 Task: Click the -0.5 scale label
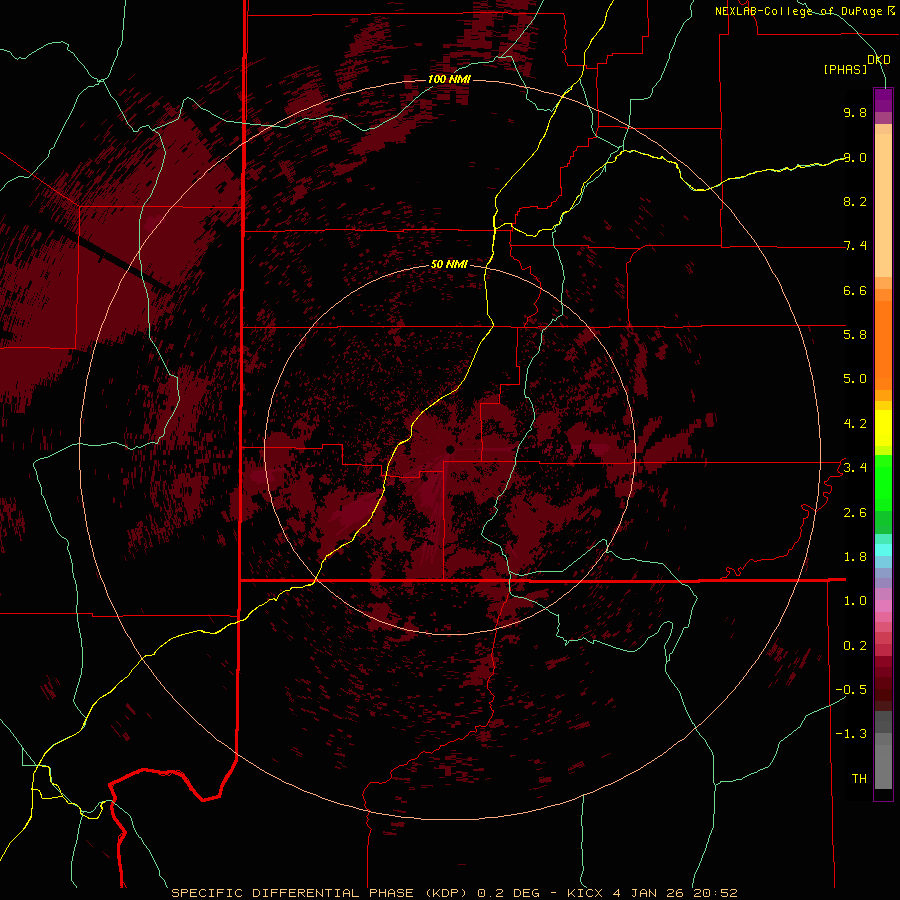pos(851,689)
